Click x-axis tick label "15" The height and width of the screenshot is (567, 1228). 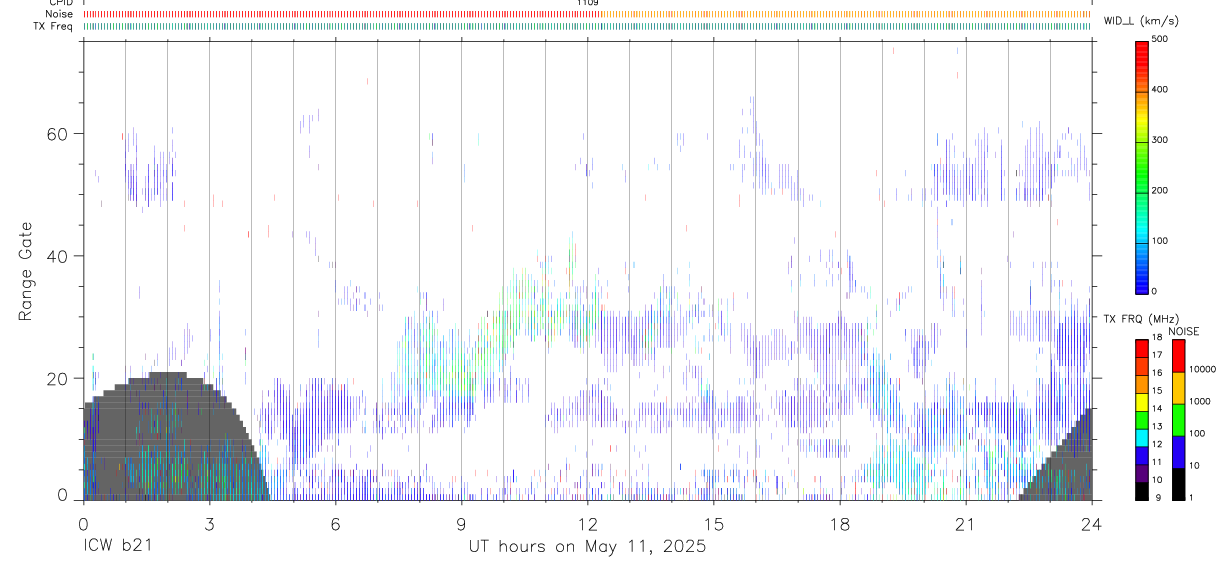tap(713, 524)
